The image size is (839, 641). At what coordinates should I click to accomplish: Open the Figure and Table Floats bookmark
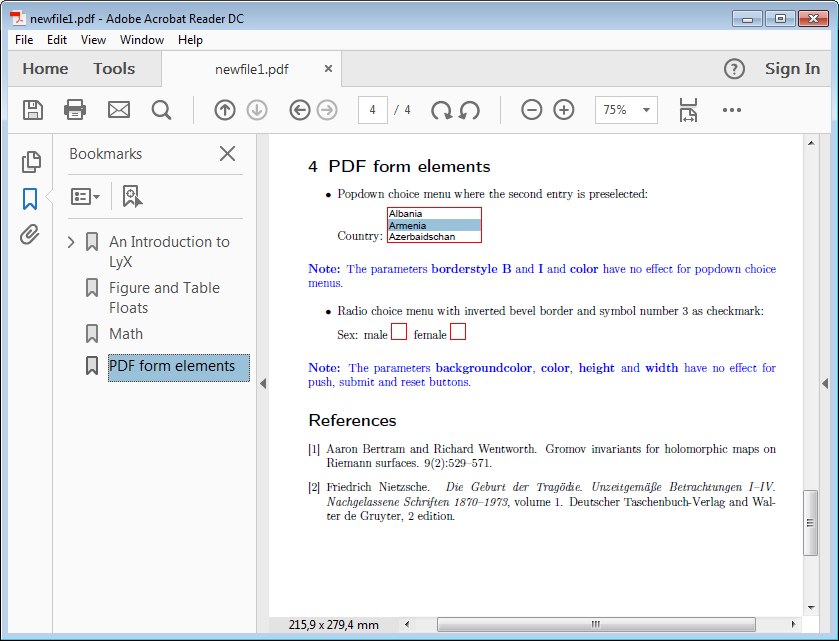coord(164,298)
